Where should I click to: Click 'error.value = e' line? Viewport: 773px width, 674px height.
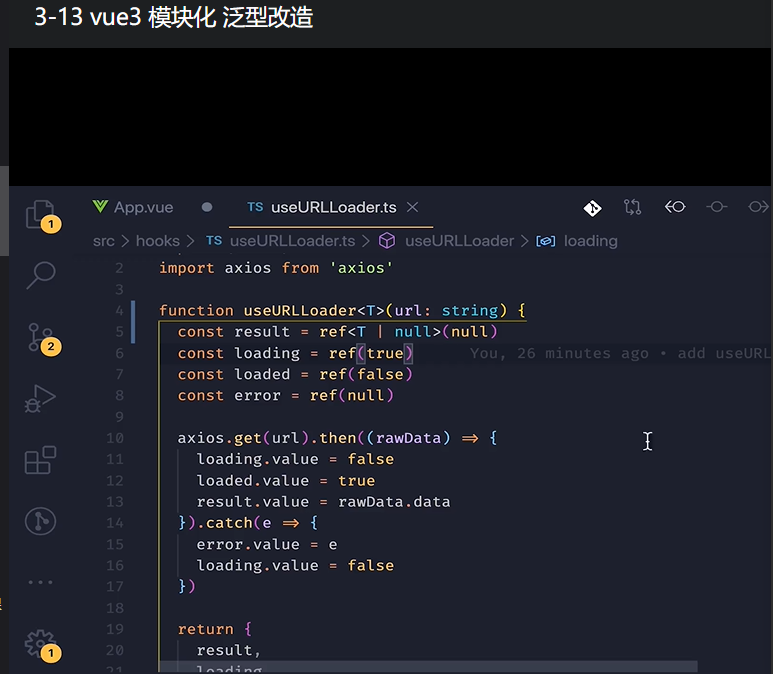267,544
